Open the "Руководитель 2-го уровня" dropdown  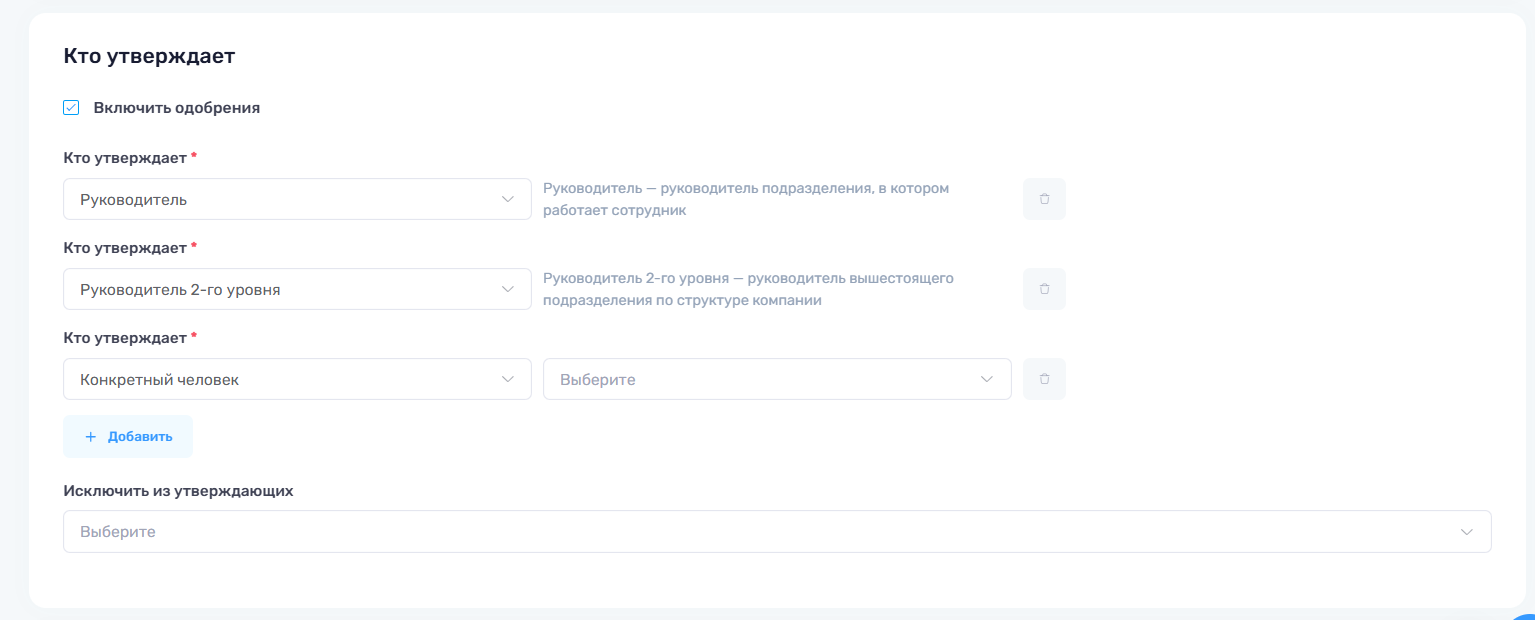280,289
